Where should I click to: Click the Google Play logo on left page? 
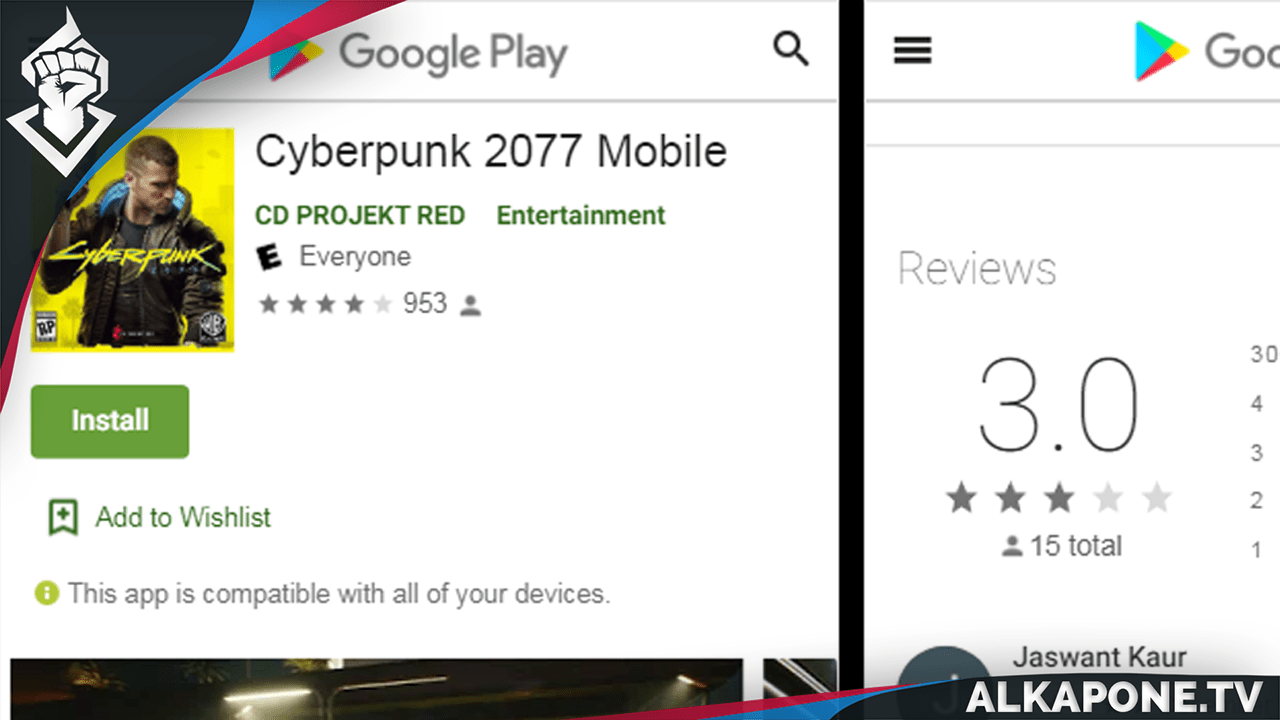419,52
